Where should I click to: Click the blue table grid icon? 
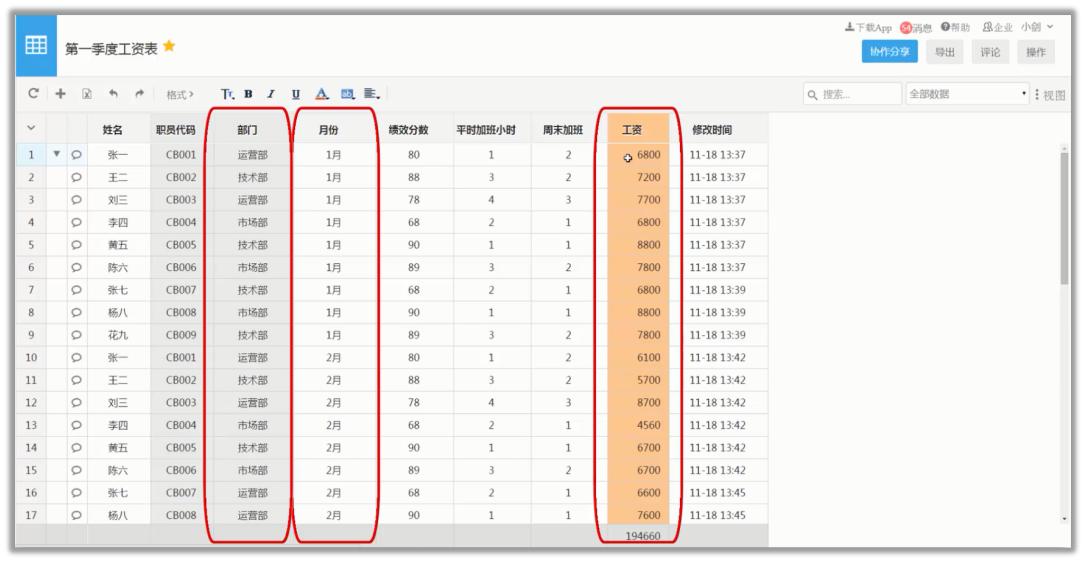(x=36, y=46)
